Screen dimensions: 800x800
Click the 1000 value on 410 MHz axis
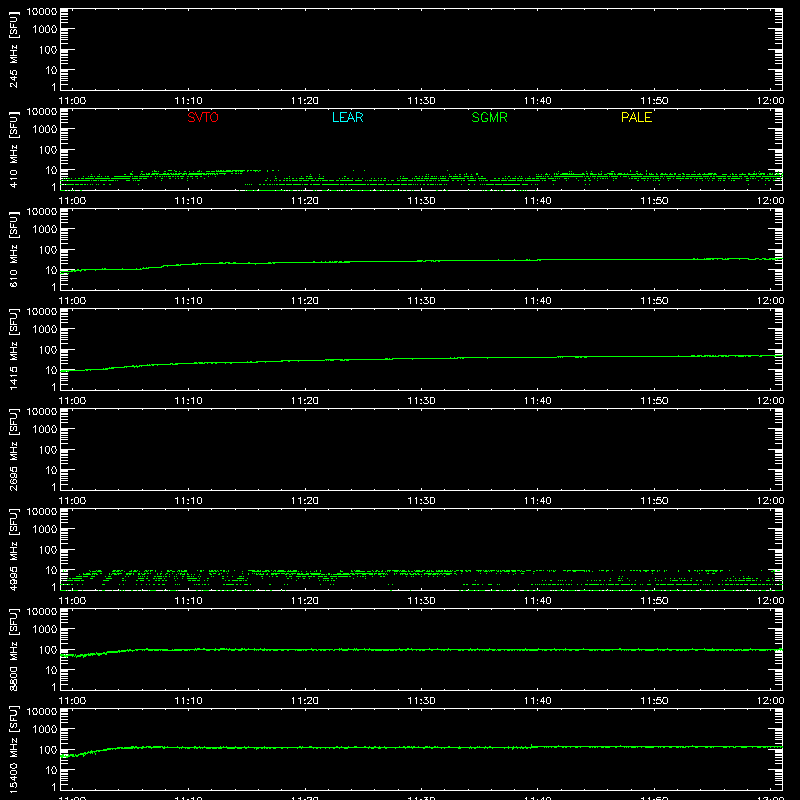[x=45, y=130]
